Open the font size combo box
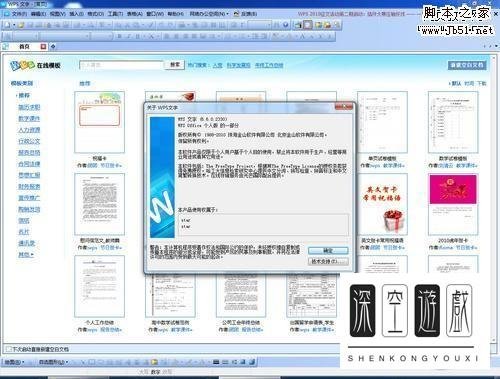 pyautogui.click(x=102, y=36)
